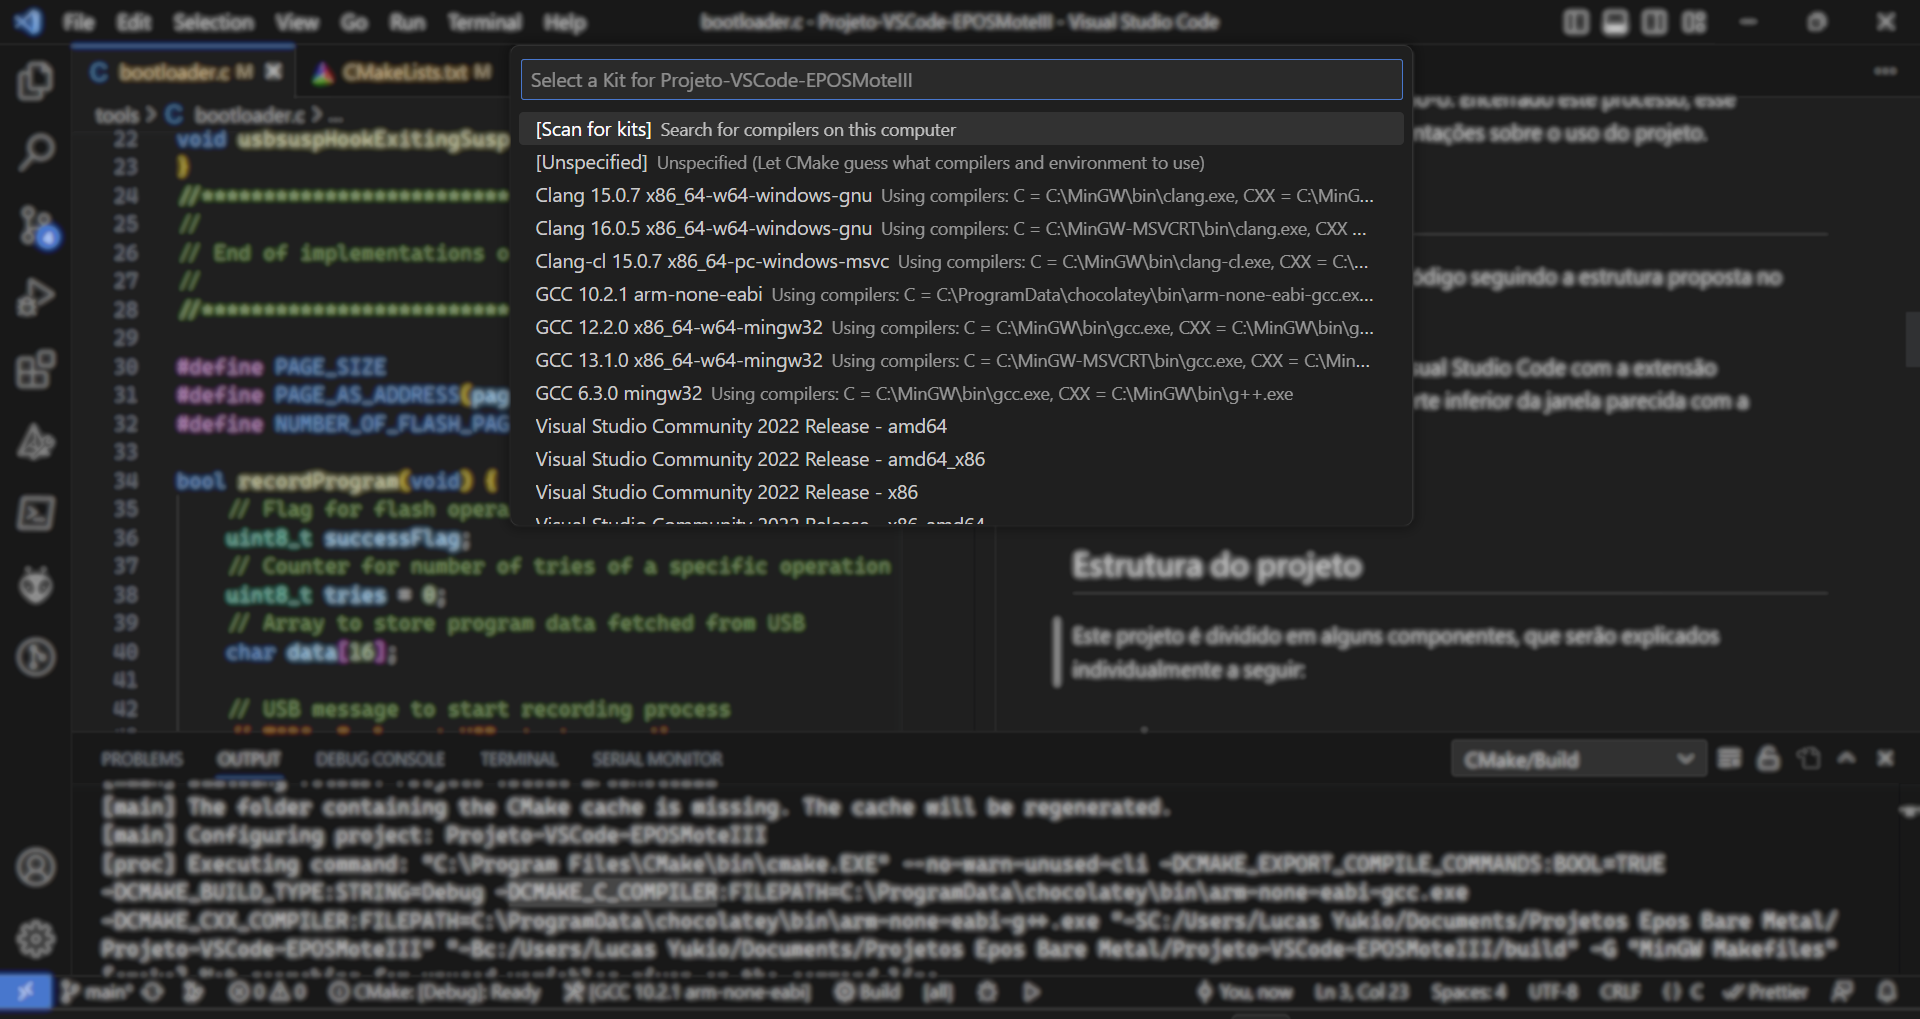Click the tools breadcrumb segment
Screen dimensions: 1920x1019
[117, 115]
